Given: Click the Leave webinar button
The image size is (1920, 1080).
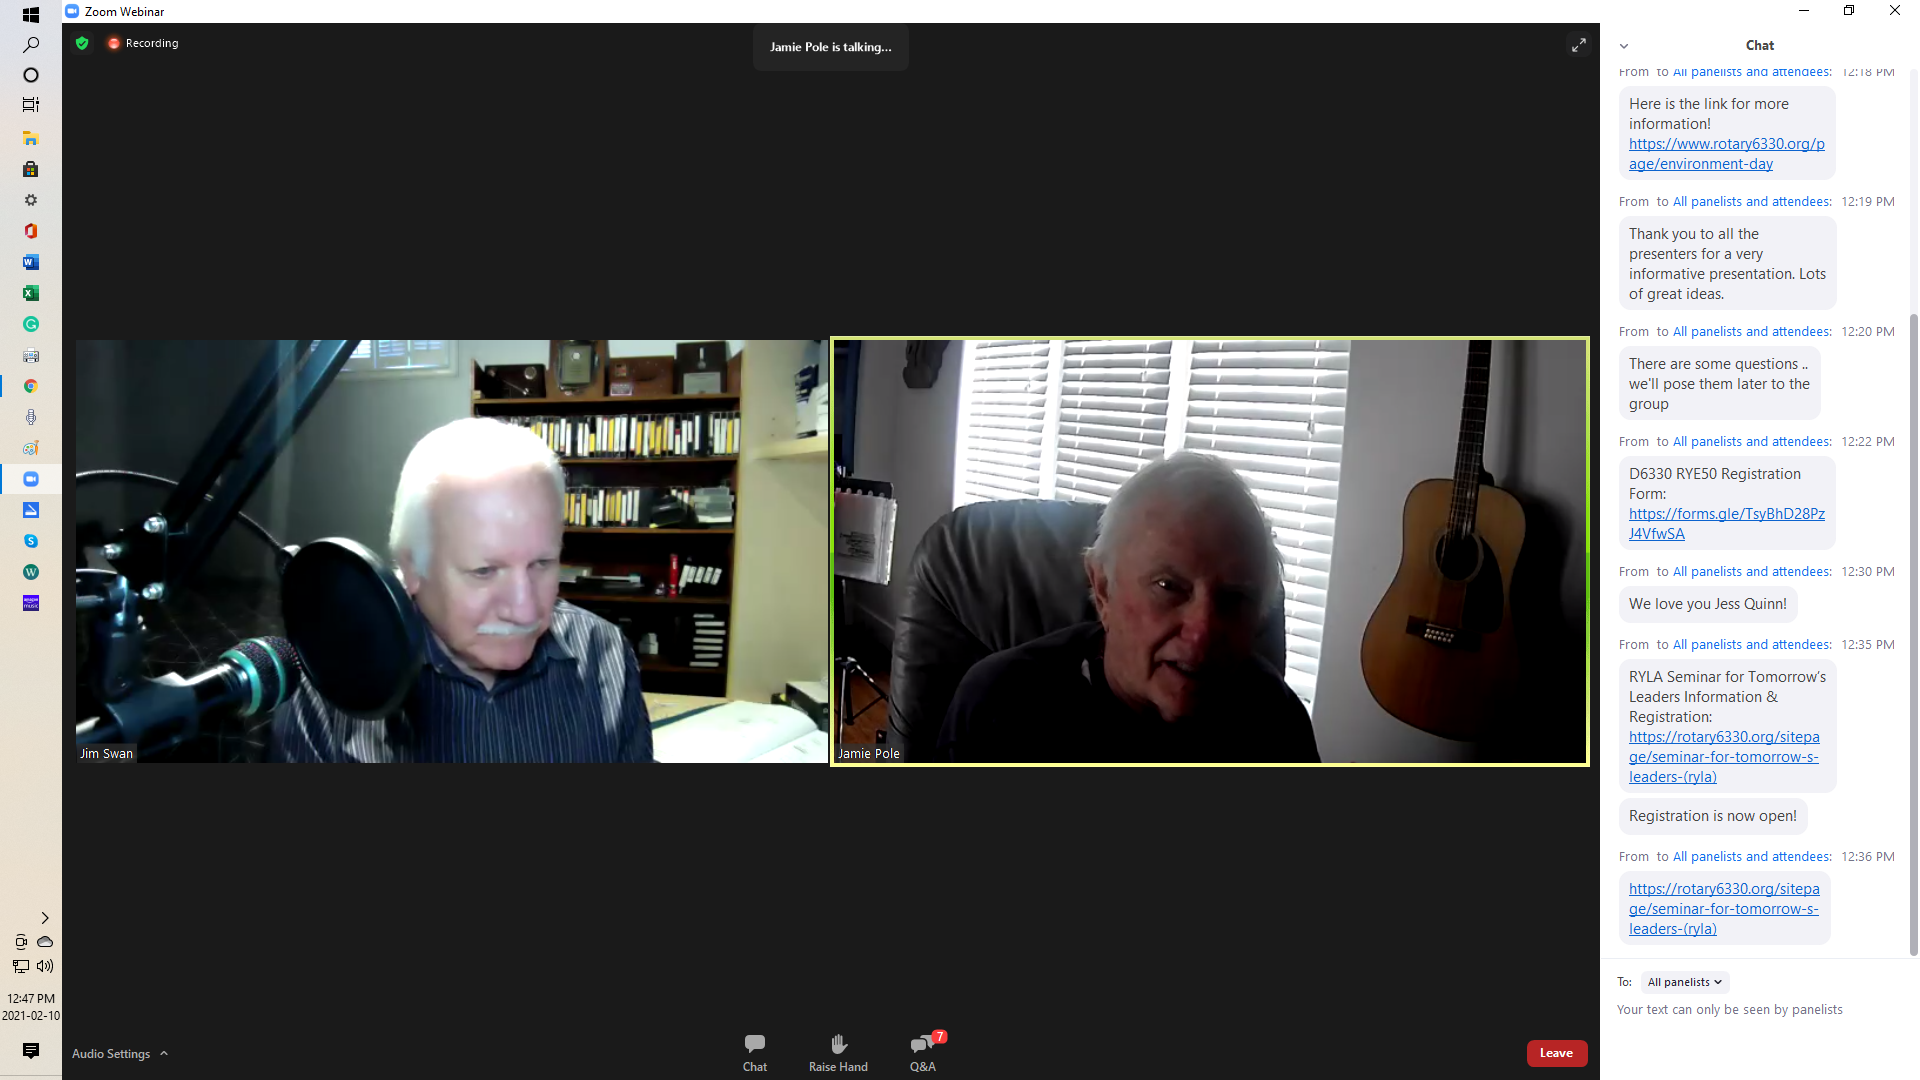Looking at the screenshot, I should coord(1556,1053).
